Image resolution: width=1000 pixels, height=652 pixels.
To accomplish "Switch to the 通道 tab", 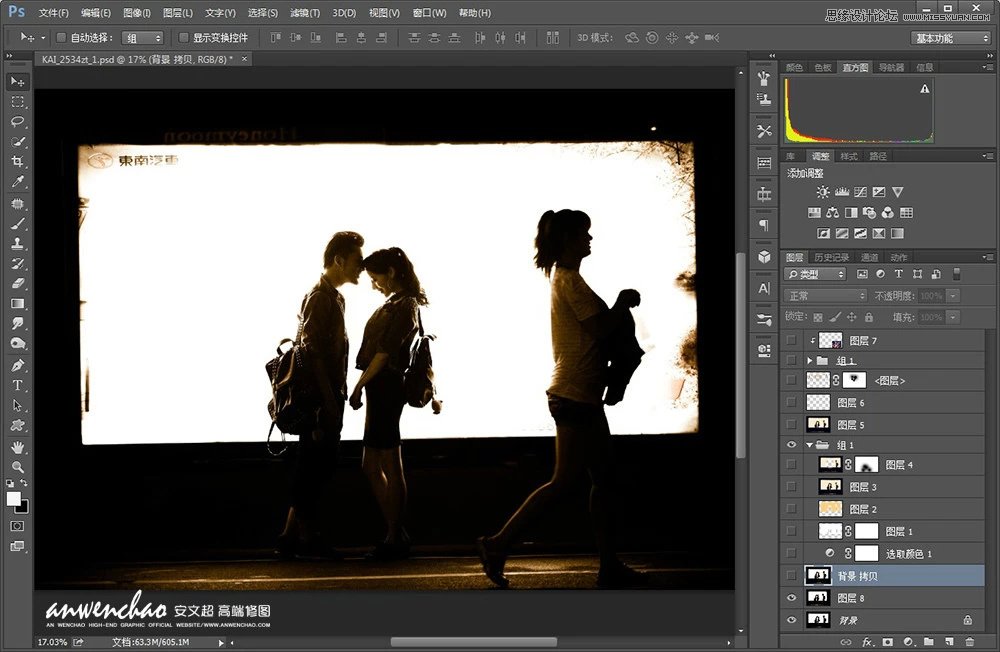I will (x=870, y=257).
